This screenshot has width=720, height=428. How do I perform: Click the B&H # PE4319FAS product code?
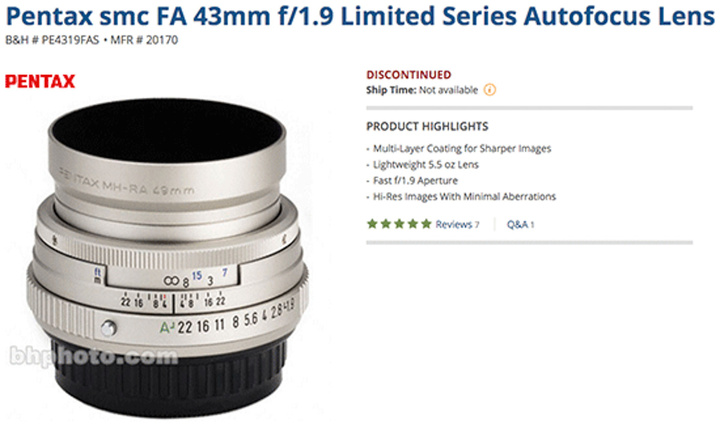pos(52,40)
